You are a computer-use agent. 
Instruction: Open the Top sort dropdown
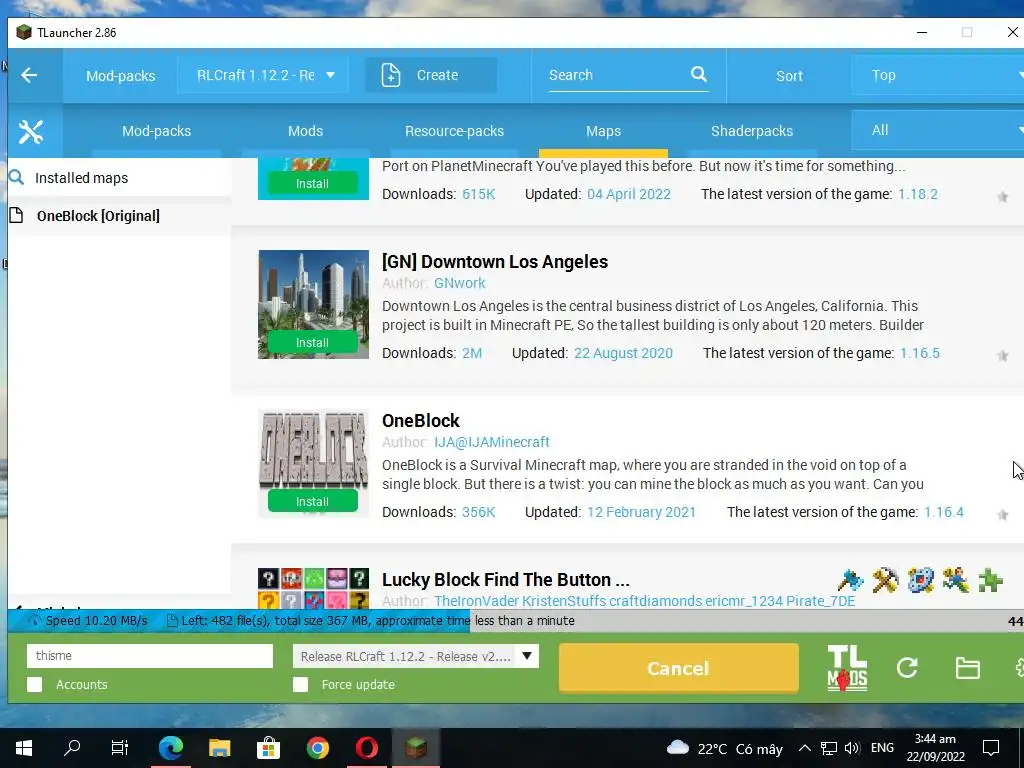pyautogui.click(x=938, y=75)
